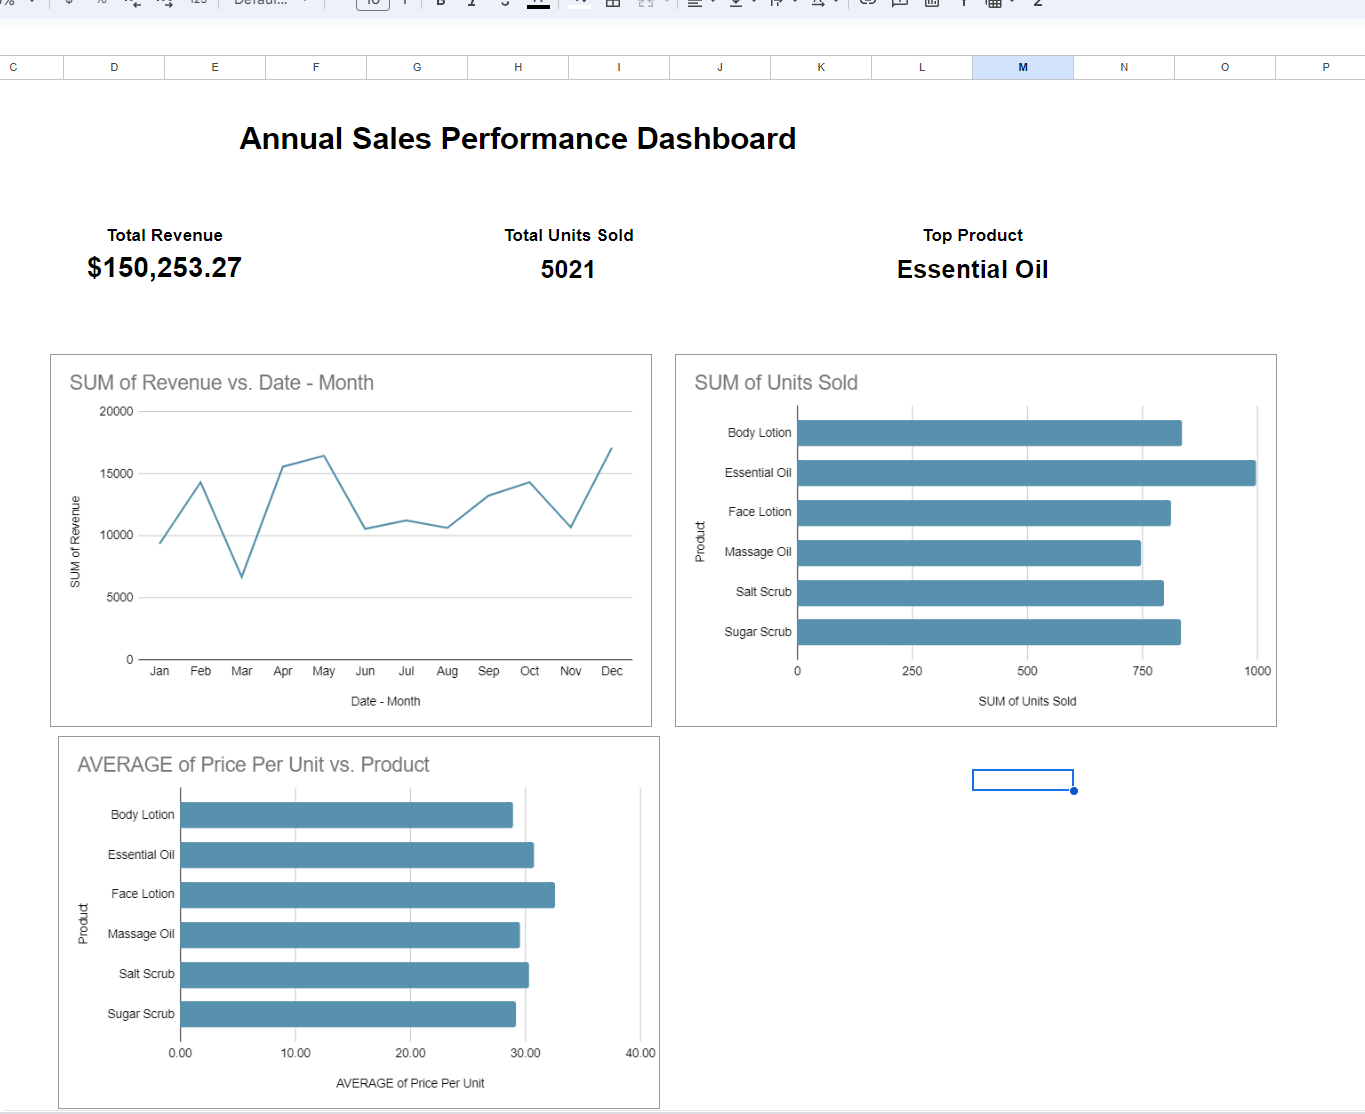This screenshot has height=1114, width=1365.
Task: Click the '20000' y-axis label on revenue chart
Action: coord(116,411)
